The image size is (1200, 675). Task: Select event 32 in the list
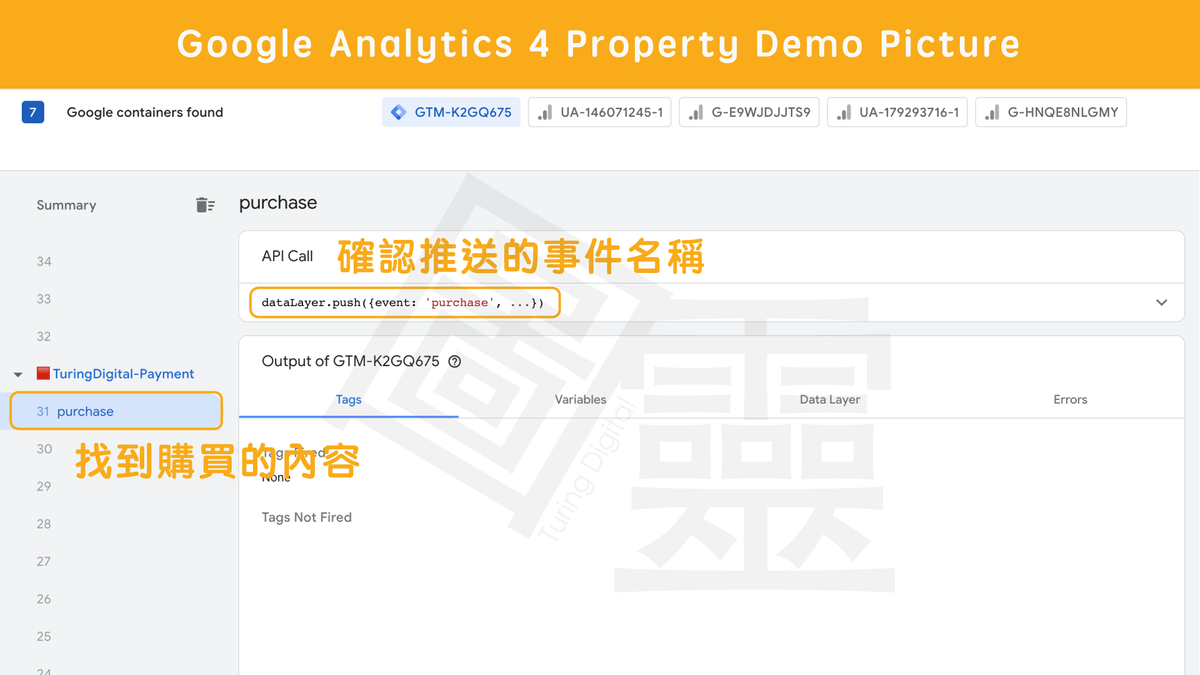coord(44,336)
